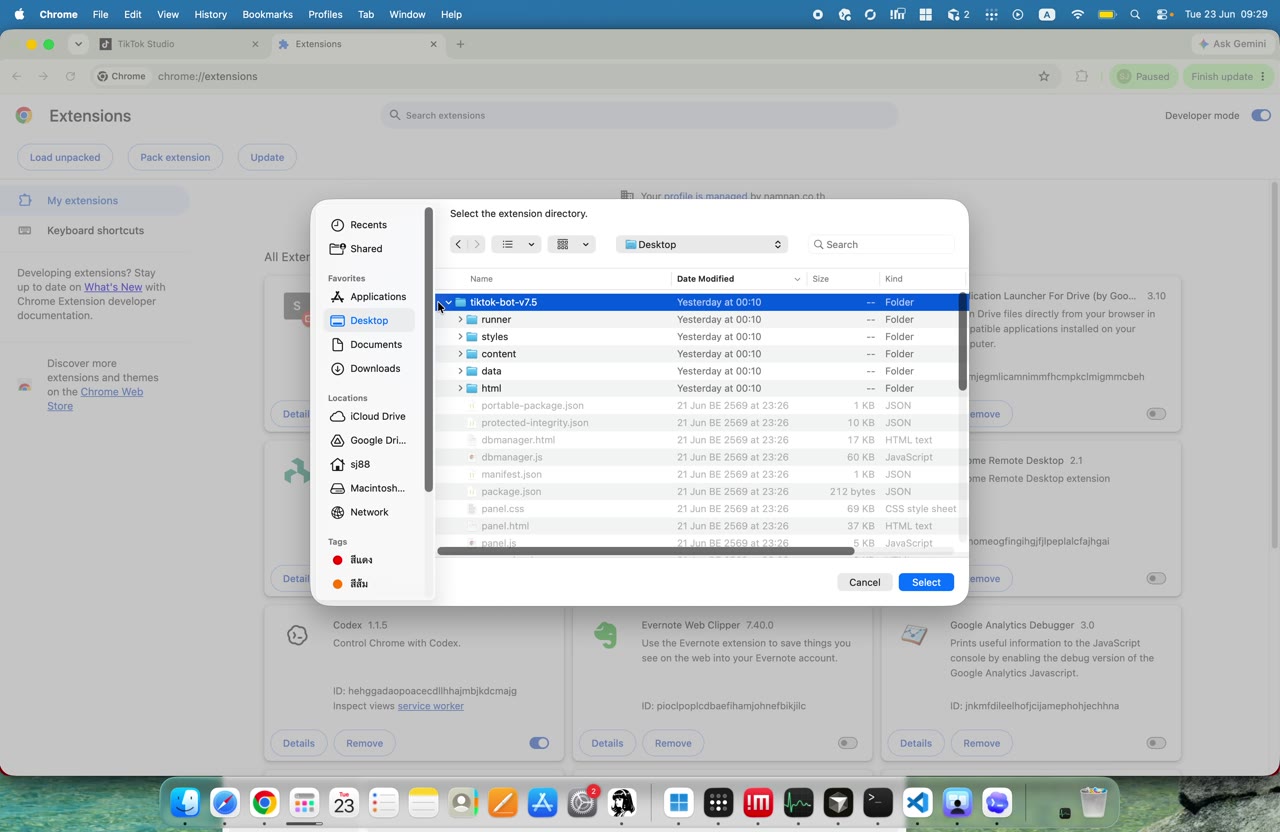Open Chrome from the Dock
Image resolution: width=1280 pixels, height=832 pixels.
tap(265, 802)
